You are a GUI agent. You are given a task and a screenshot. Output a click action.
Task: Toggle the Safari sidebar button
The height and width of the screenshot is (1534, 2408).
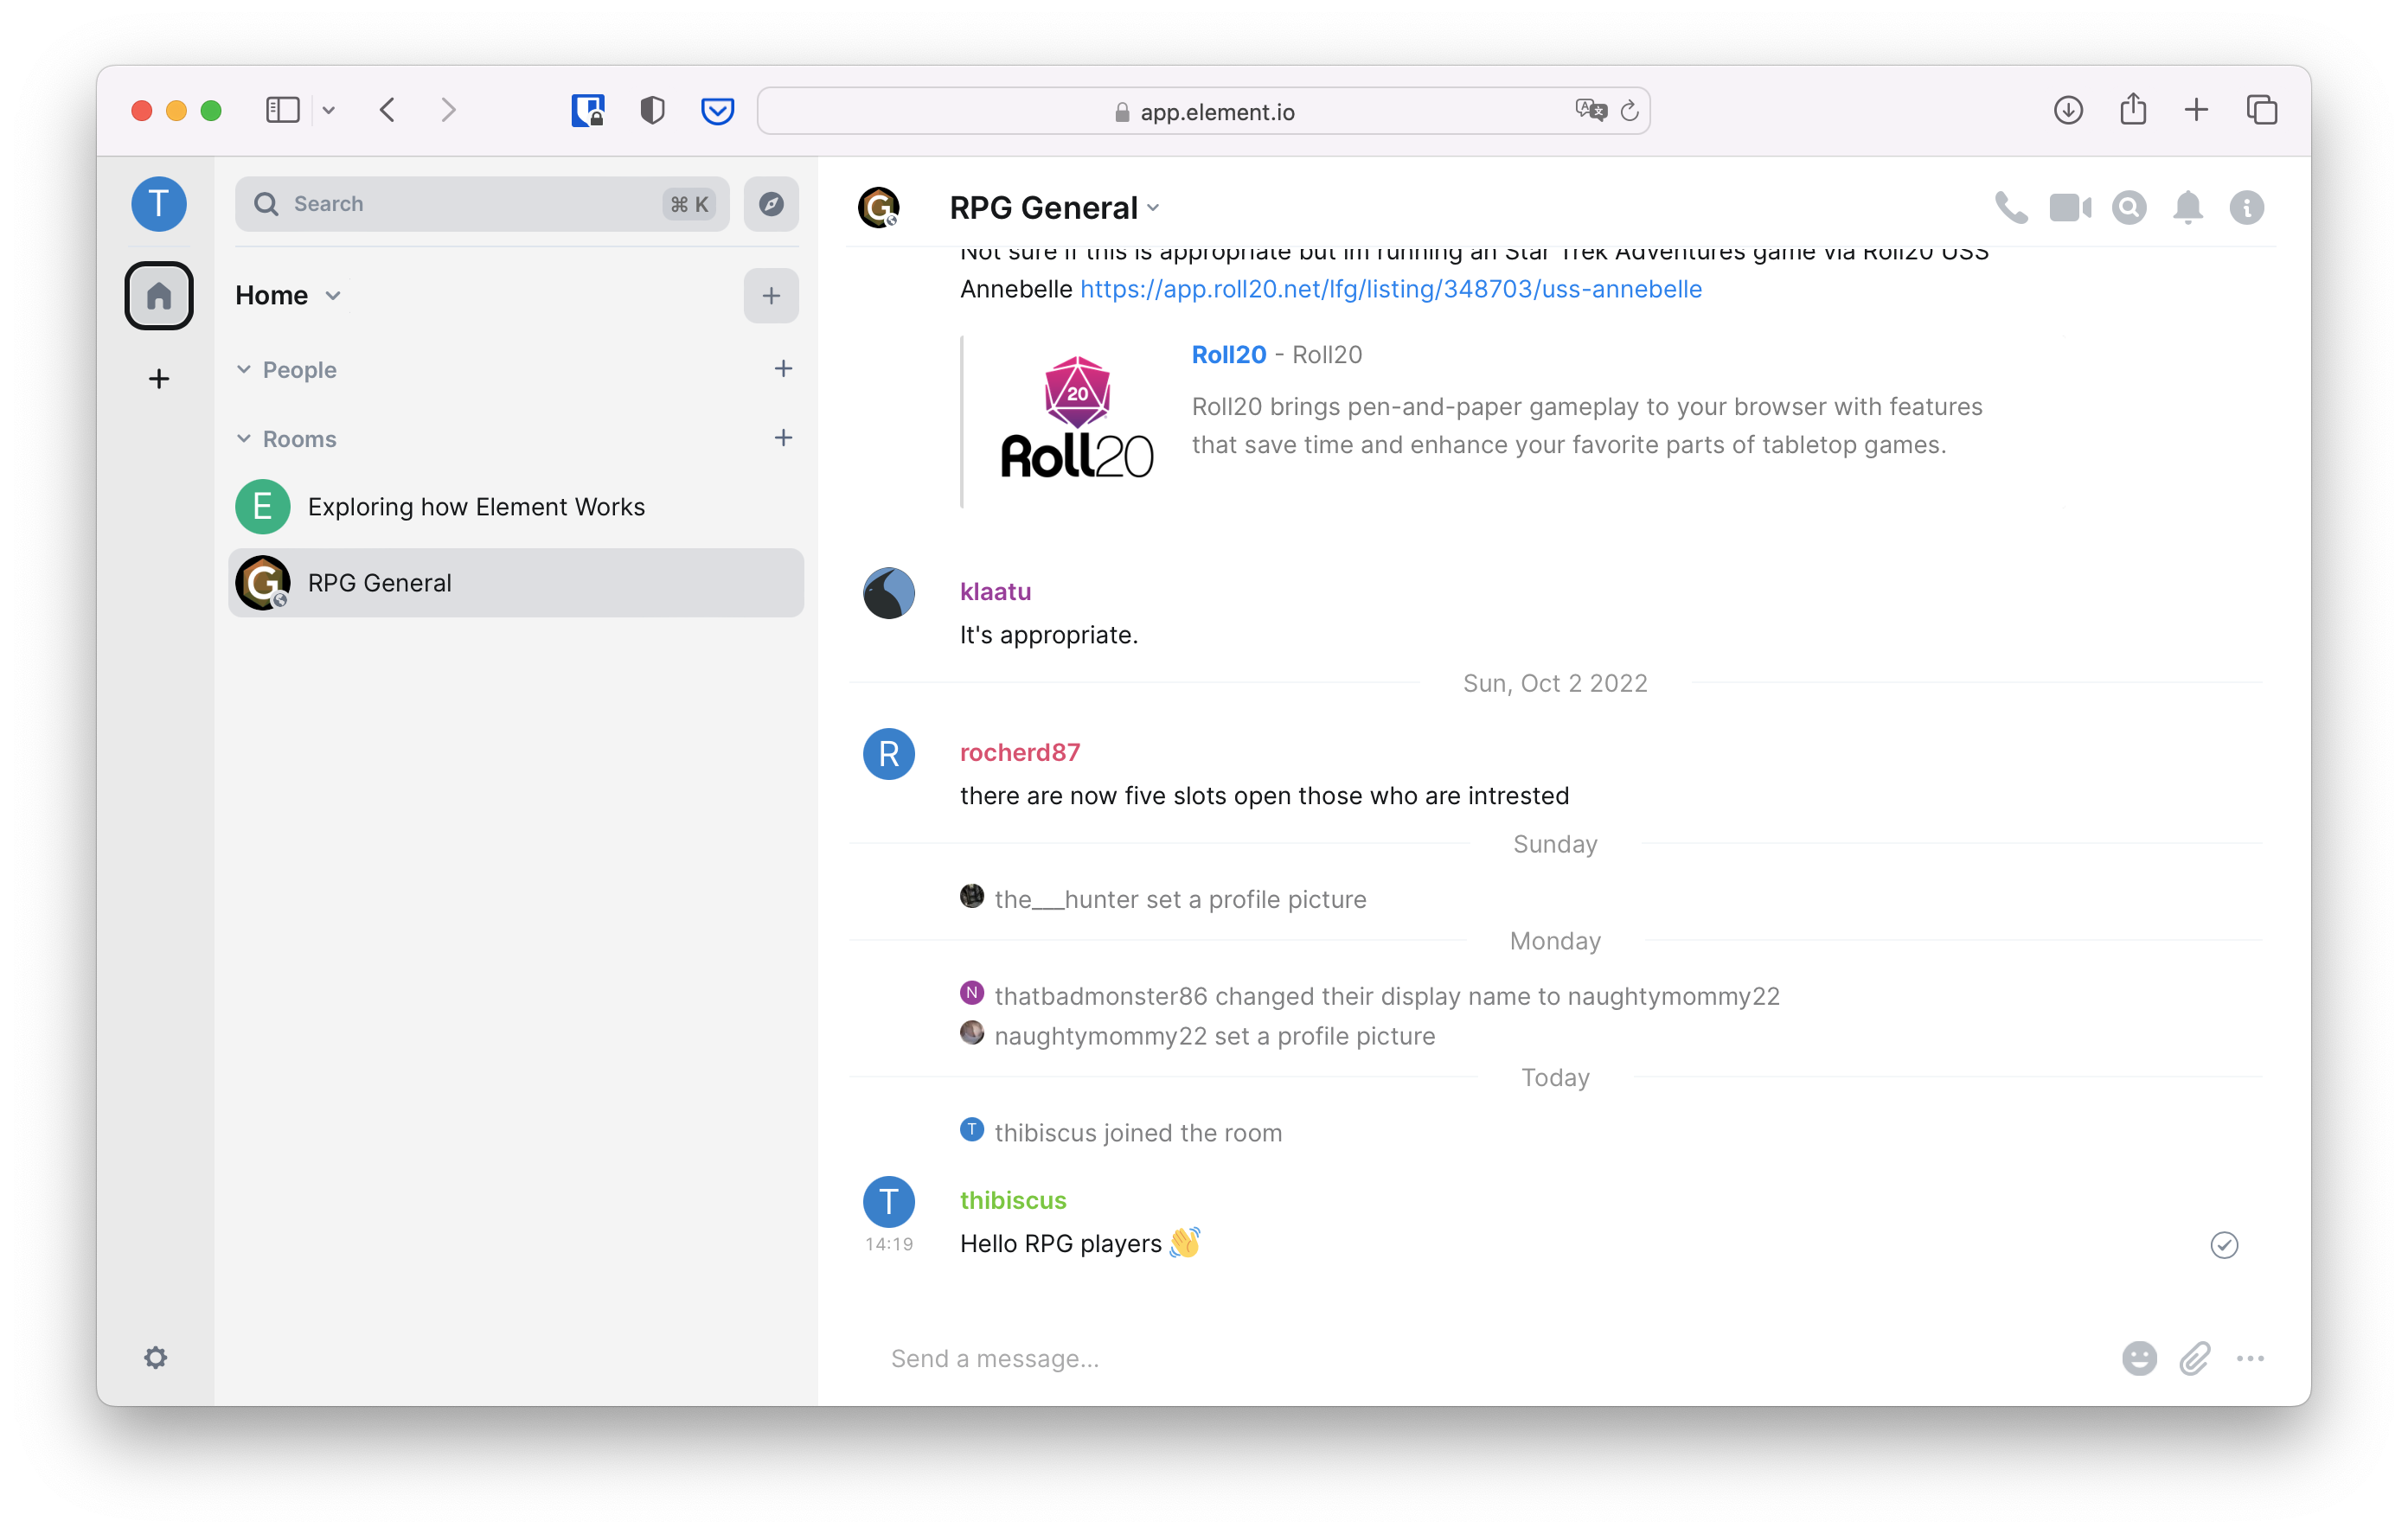point(283,110)
